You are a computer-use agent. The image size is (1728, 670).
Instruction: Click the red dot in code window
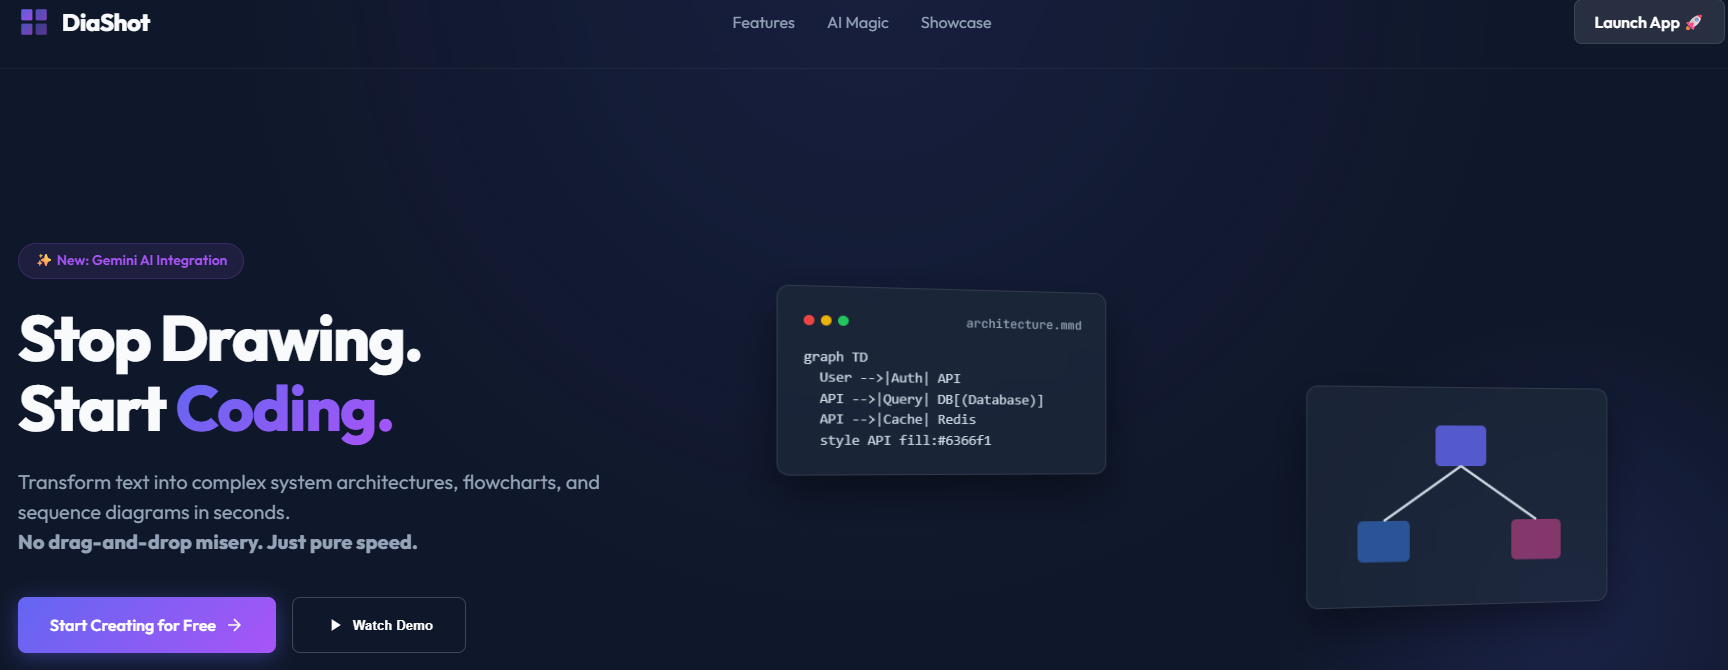[x=809, y=320]
